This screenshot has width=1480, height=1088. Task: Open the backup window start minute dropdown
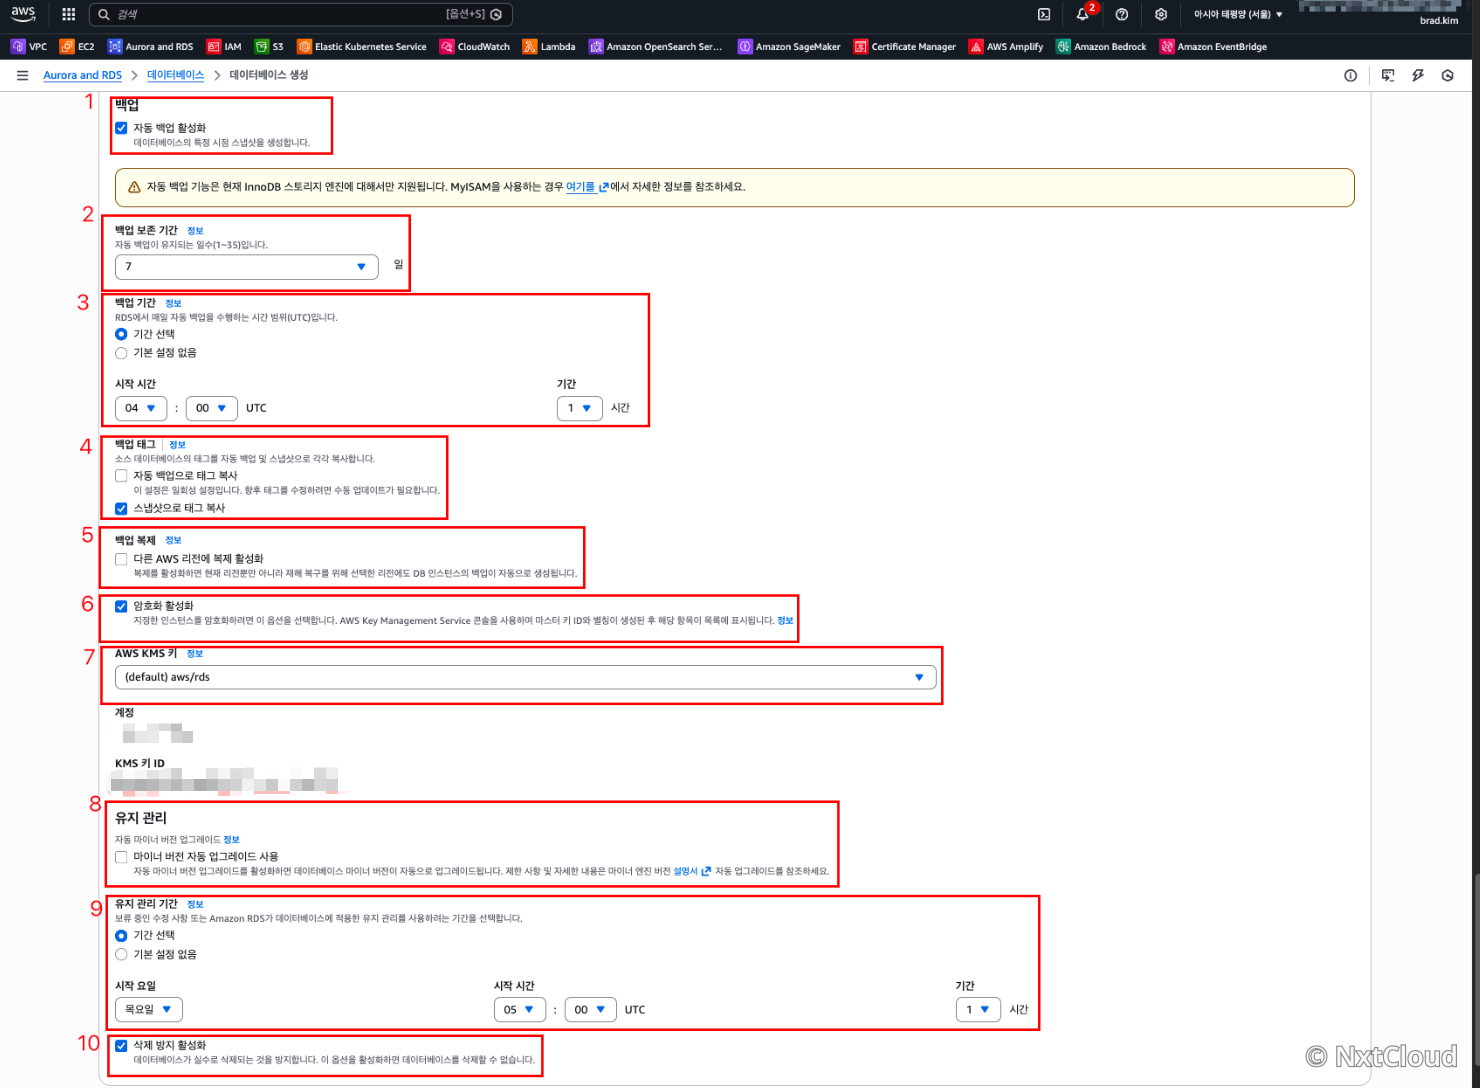click(x=212, y=408)
